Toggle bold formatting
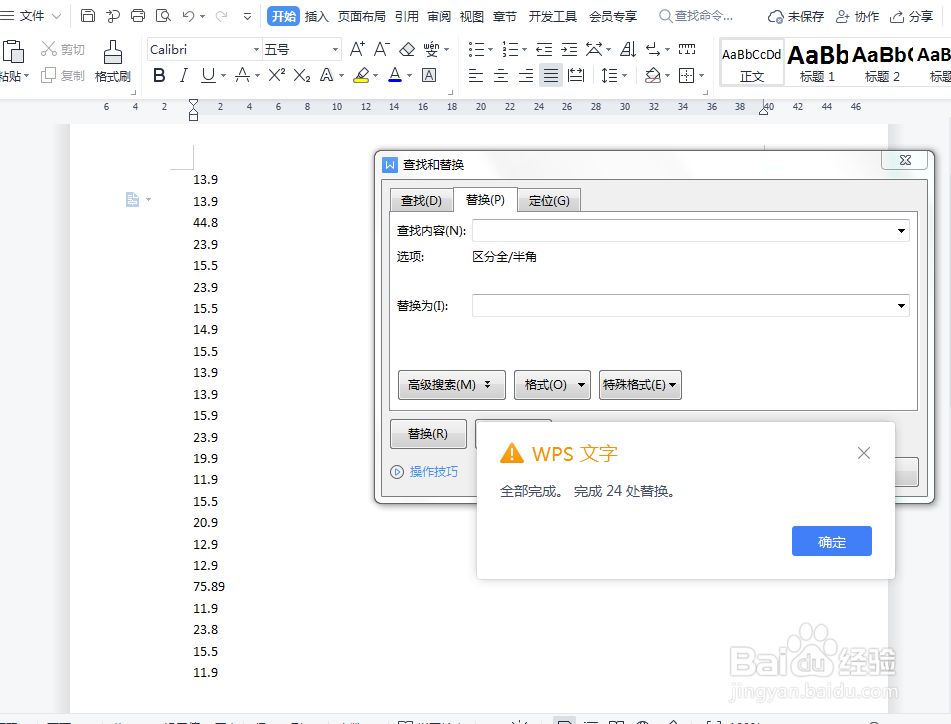The image size is (951, 724). coord(159,75)
